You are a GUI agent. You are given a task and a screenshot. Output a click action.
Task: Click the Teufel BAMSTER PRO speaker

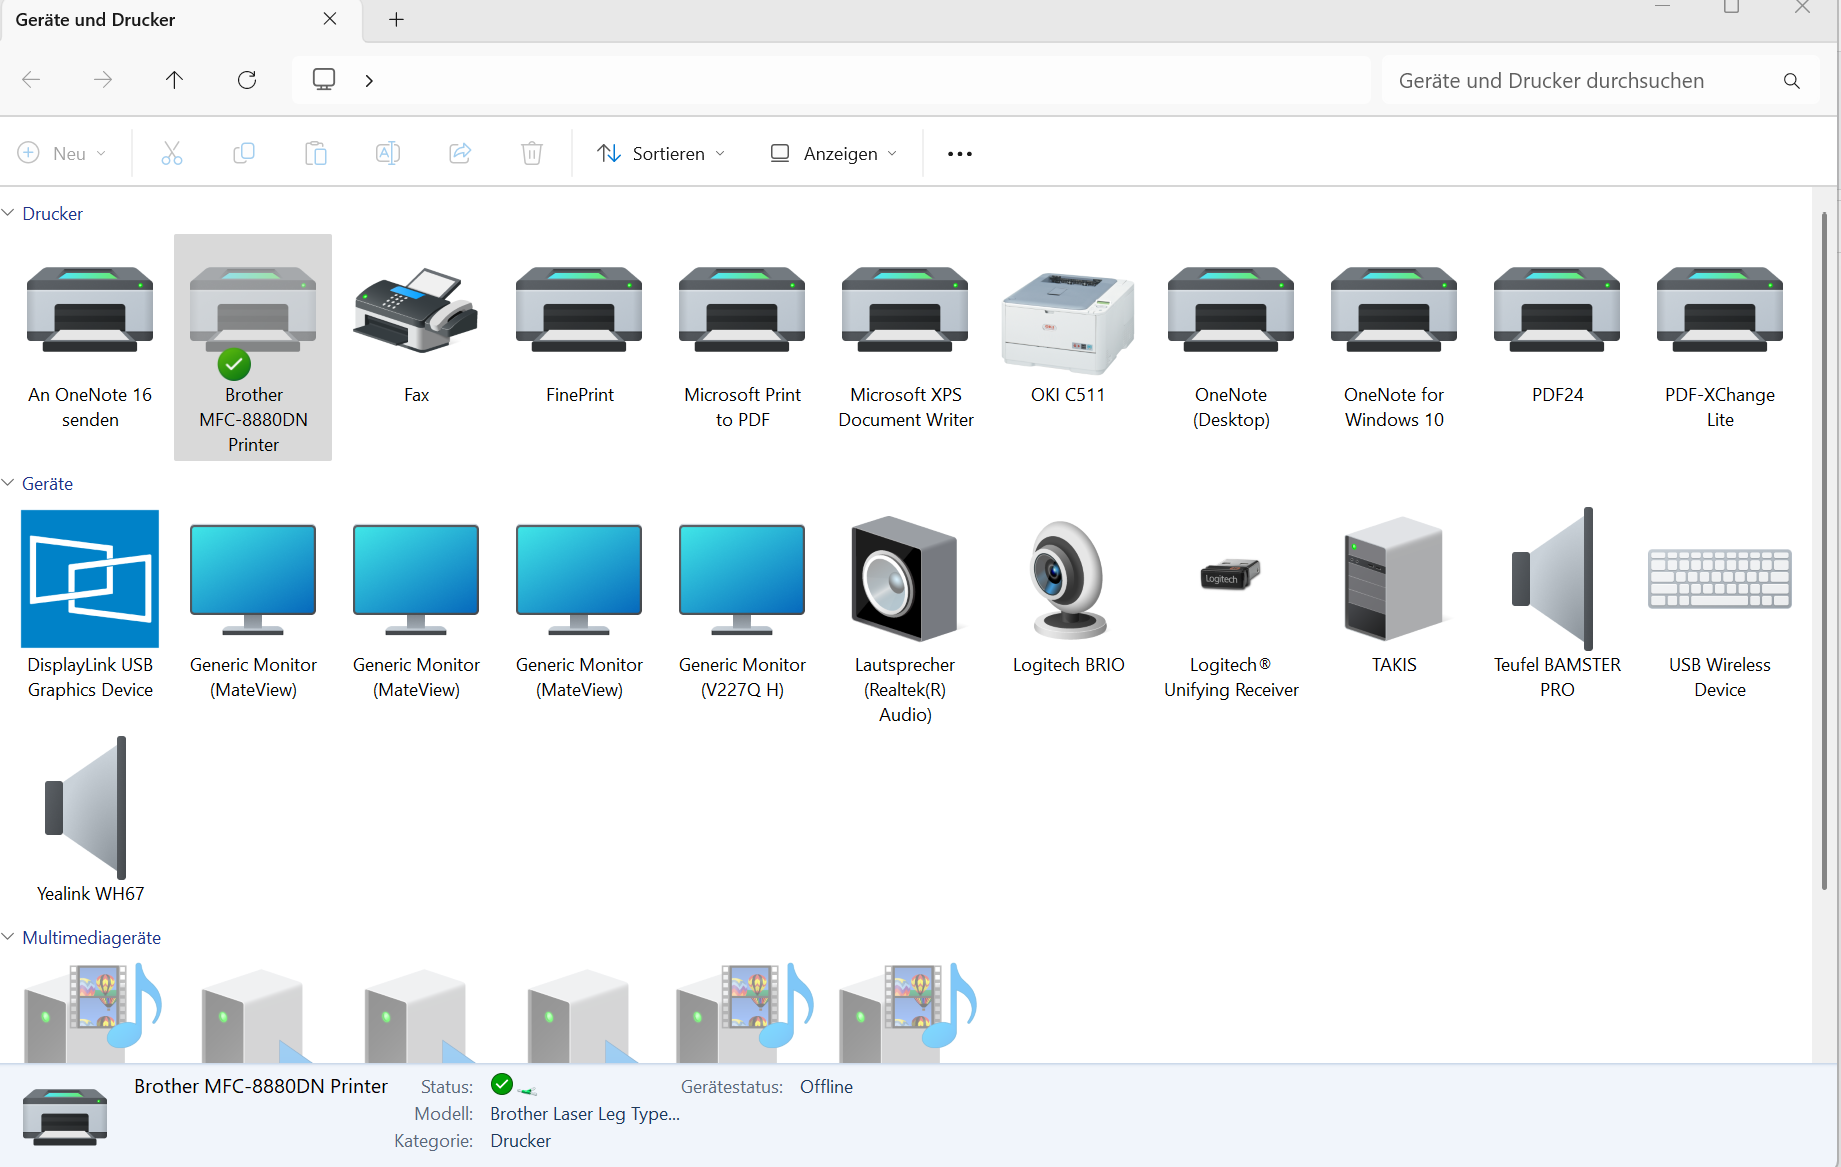coord(1556,580)
